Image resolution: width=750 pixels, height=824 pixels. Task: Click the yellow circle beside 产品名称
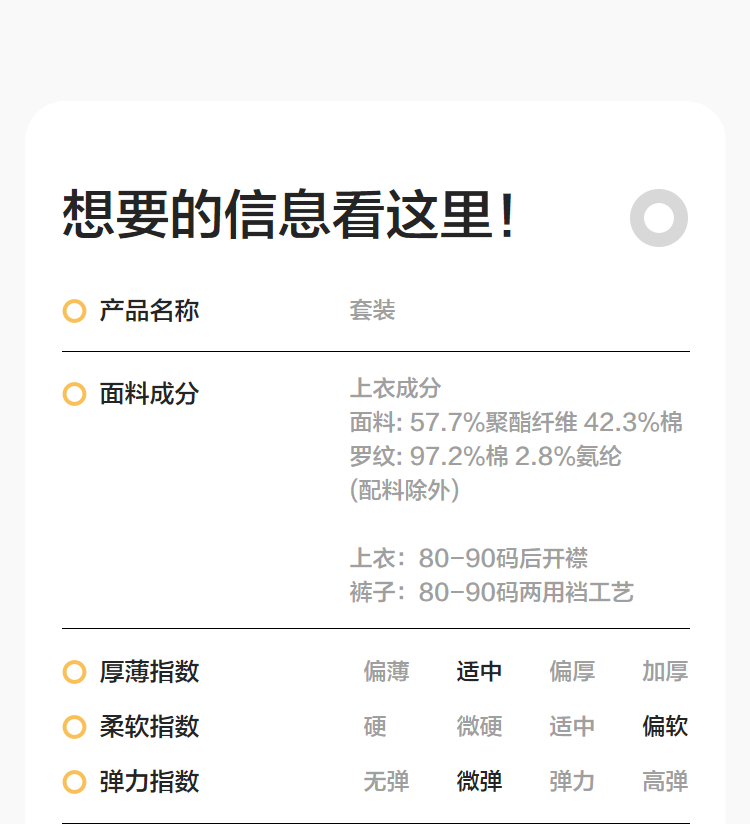(x=74, y=311)
